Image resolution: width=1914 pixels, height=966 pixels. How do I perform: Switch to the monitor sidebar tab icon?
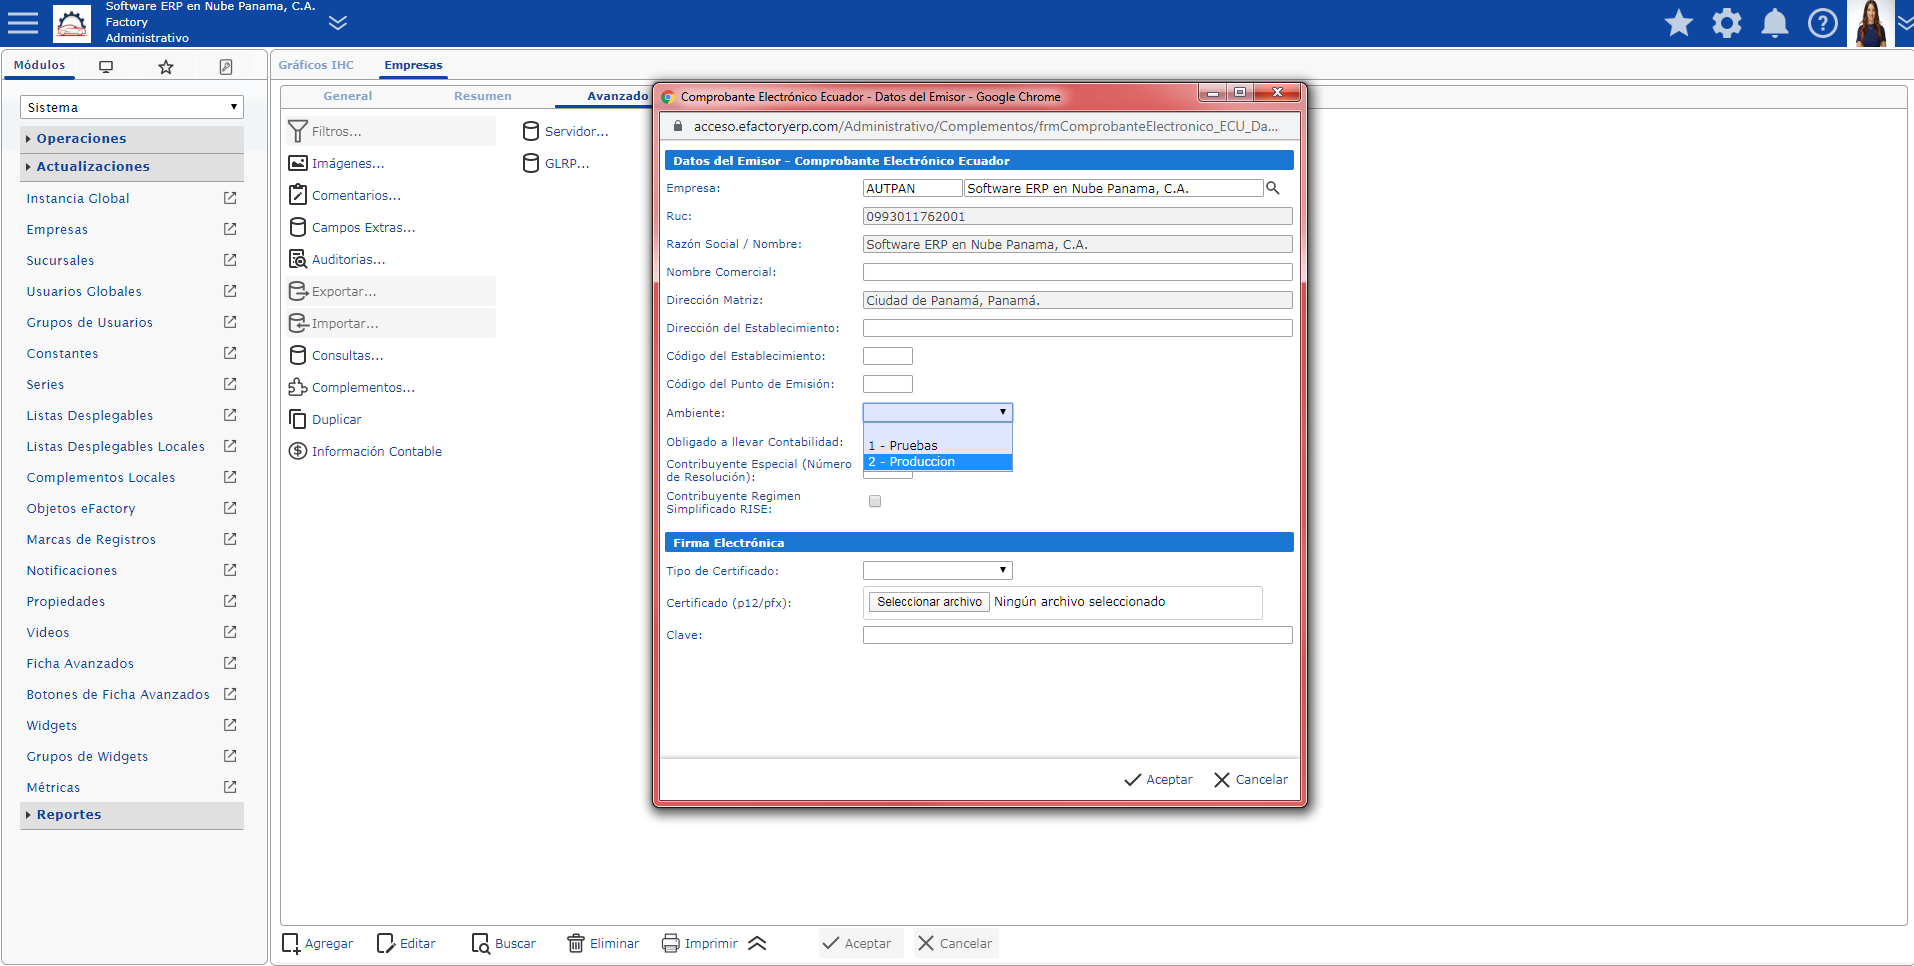106,66
